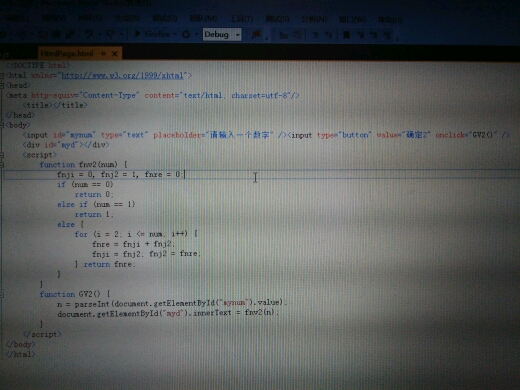Click the </script> closing tag
This screenshot has height=390, width=520.
coord(42,334)
